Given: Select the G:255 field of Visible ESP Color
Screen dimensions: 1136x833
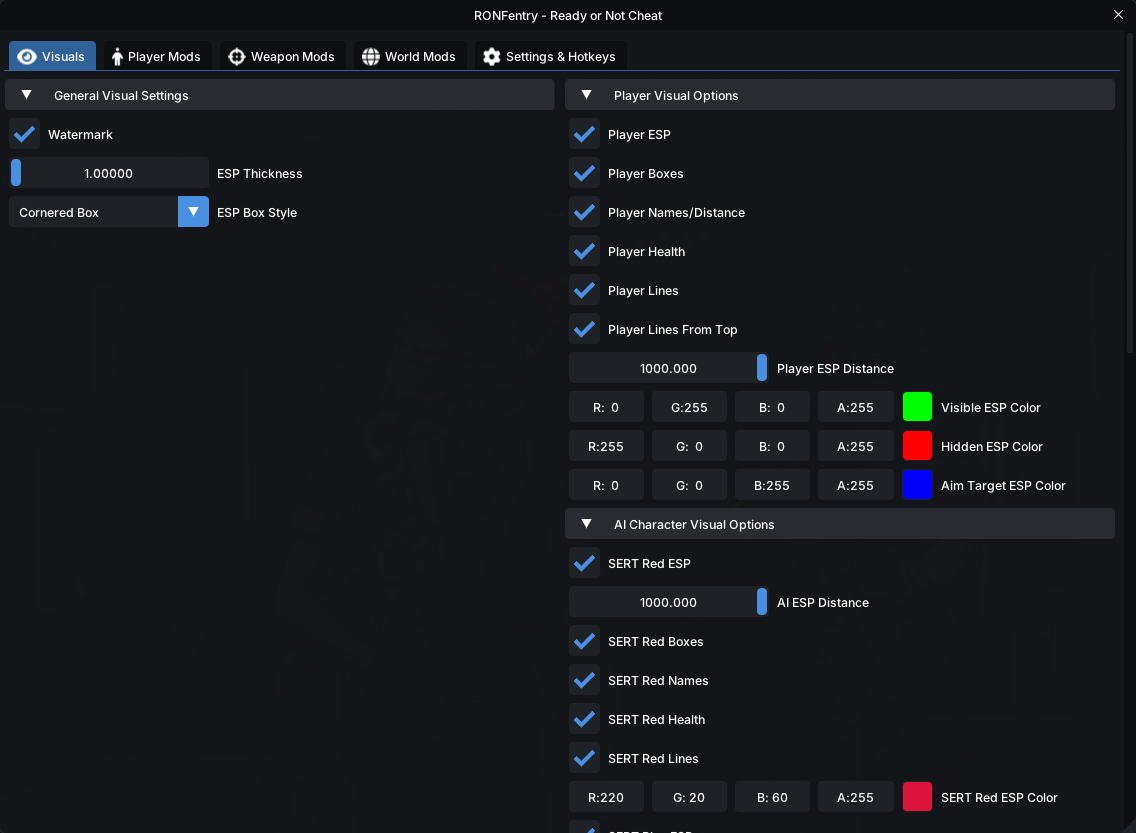Looking at the screenshot, I should tap(689, 407).
